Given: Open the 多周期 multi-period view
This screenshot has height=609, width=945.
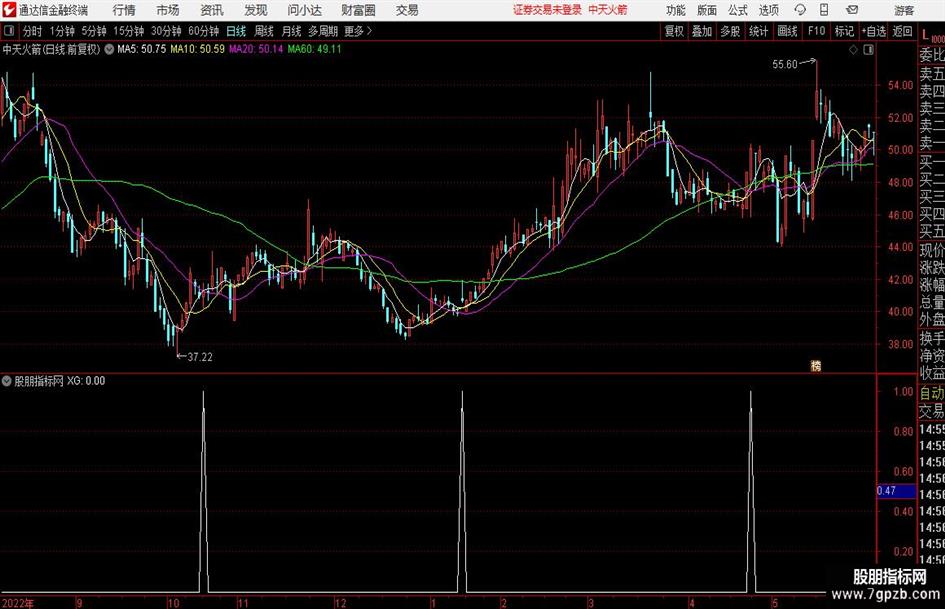Looking at the screenshot, I should (323, 31).
